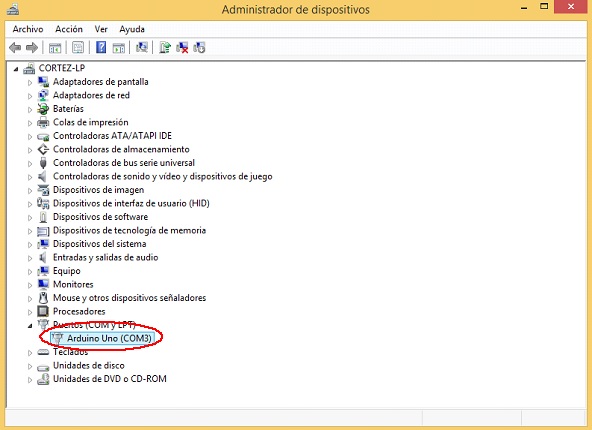The image size is (592, 430).
Task: Select Controladoras de bus serie universal
Action: [124, 163]
